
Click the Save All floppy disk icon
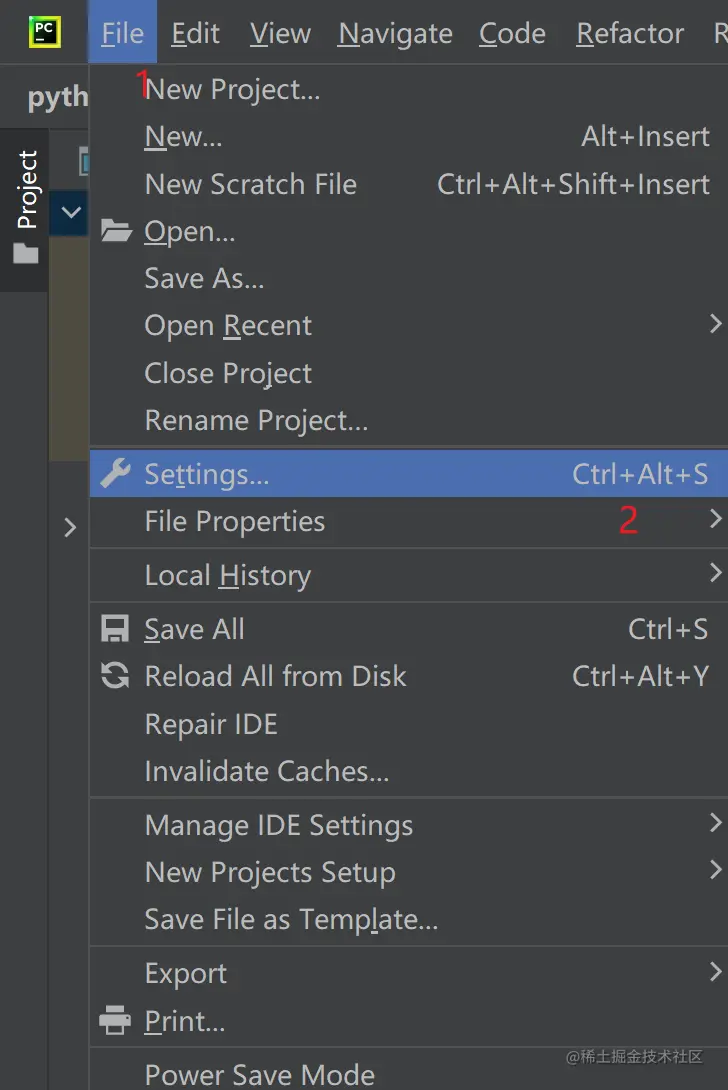[x=116, y=629]
